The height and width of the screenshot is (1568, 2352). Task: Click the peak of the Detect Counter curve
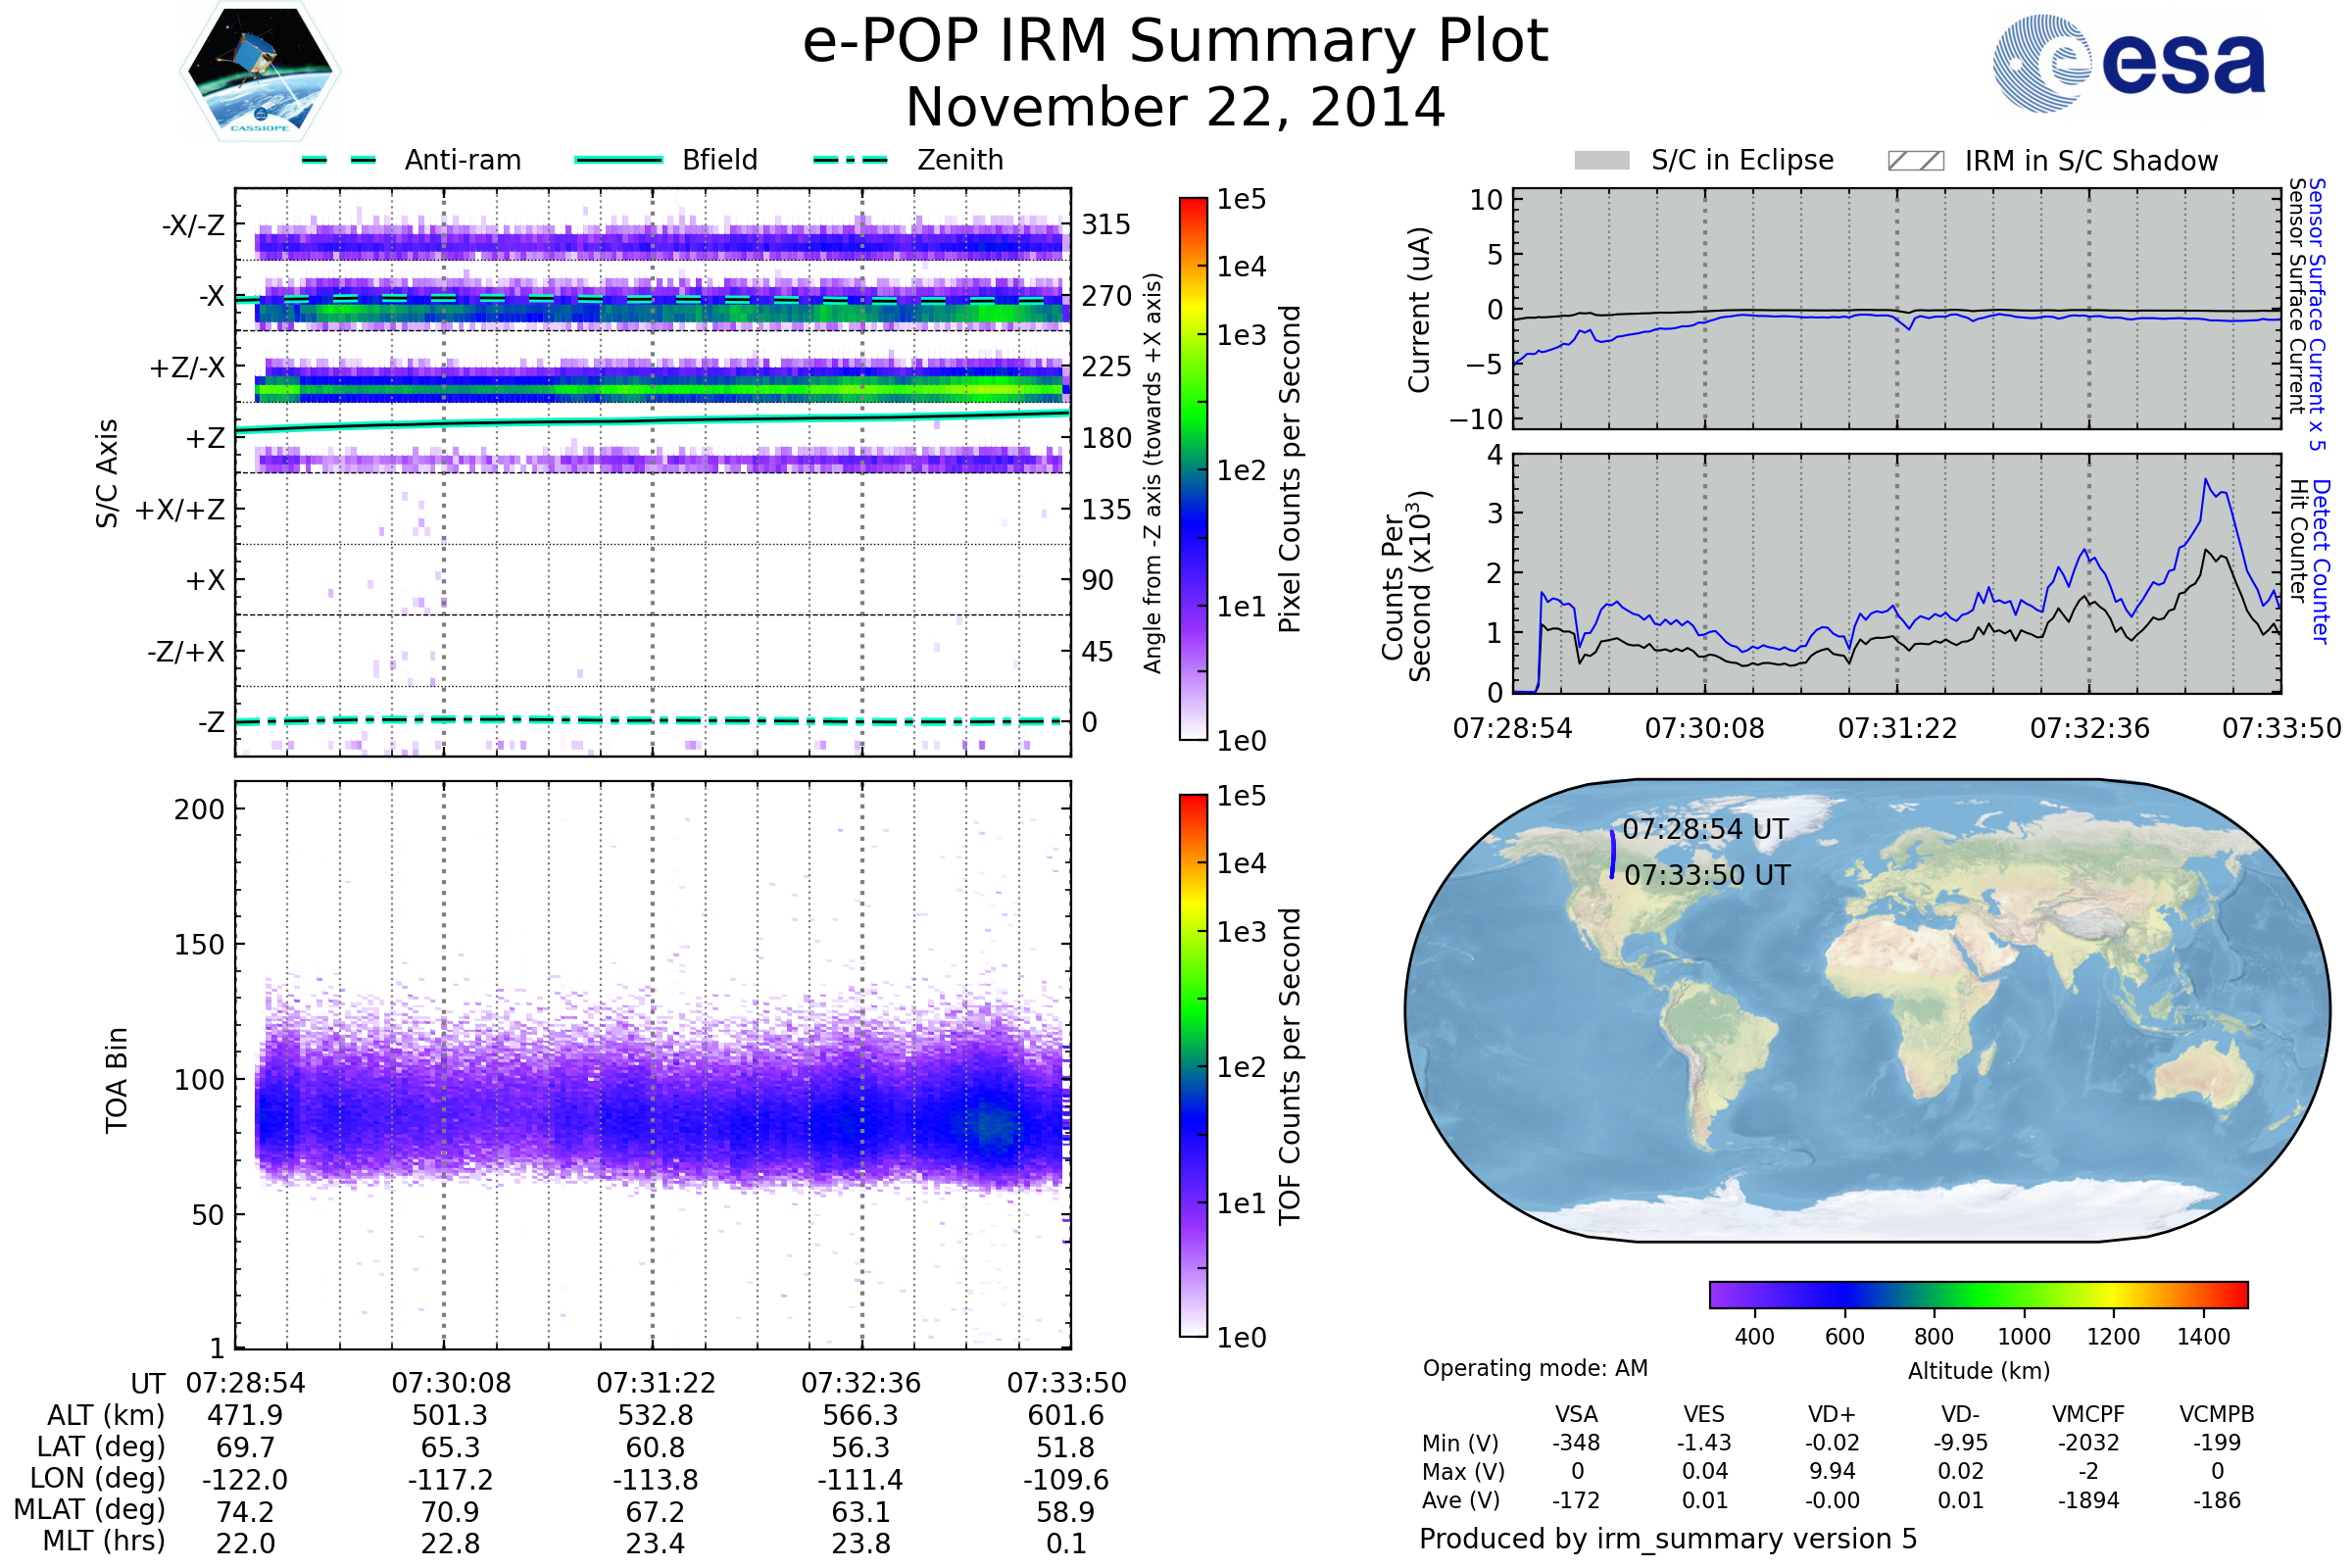[2205, 480]
